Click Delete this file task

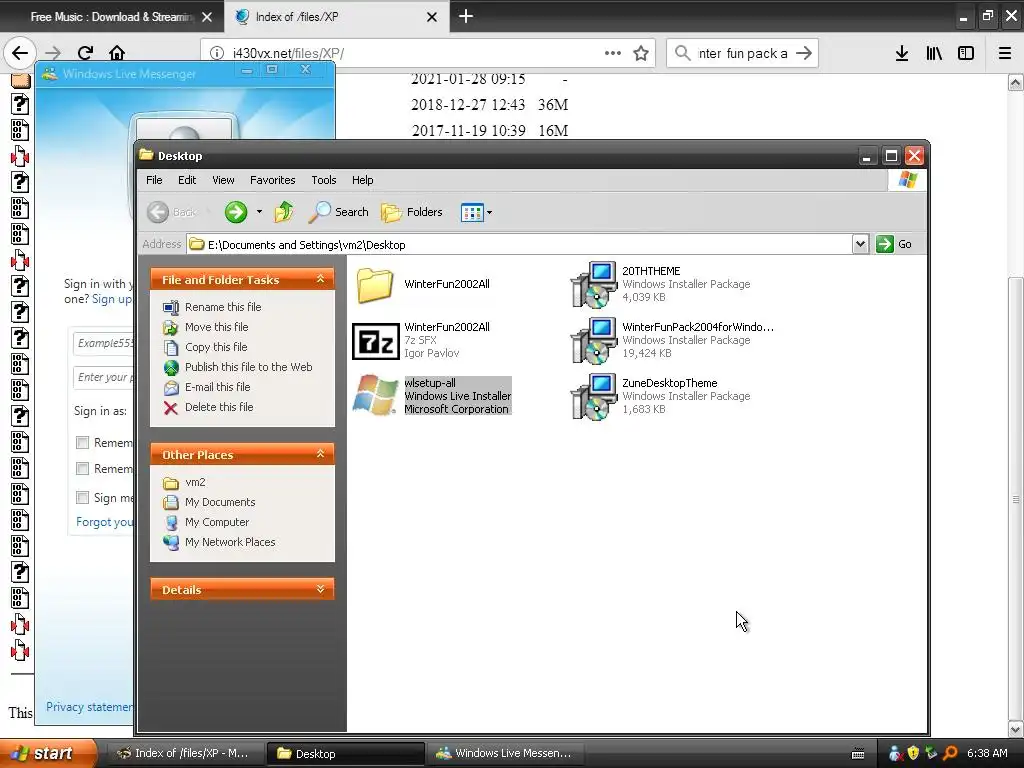pyautogui.click(x=219, y=408)
